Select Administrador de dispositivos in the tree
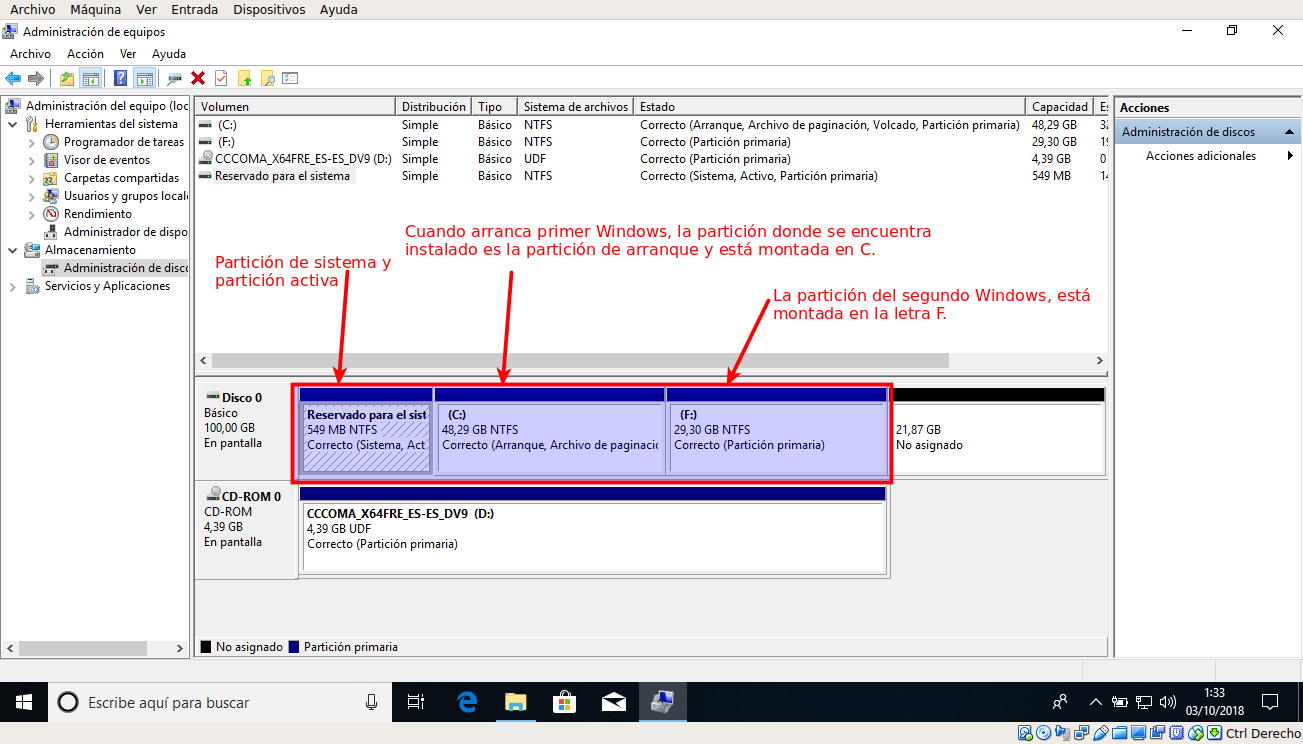 click(x=125, y=232)
